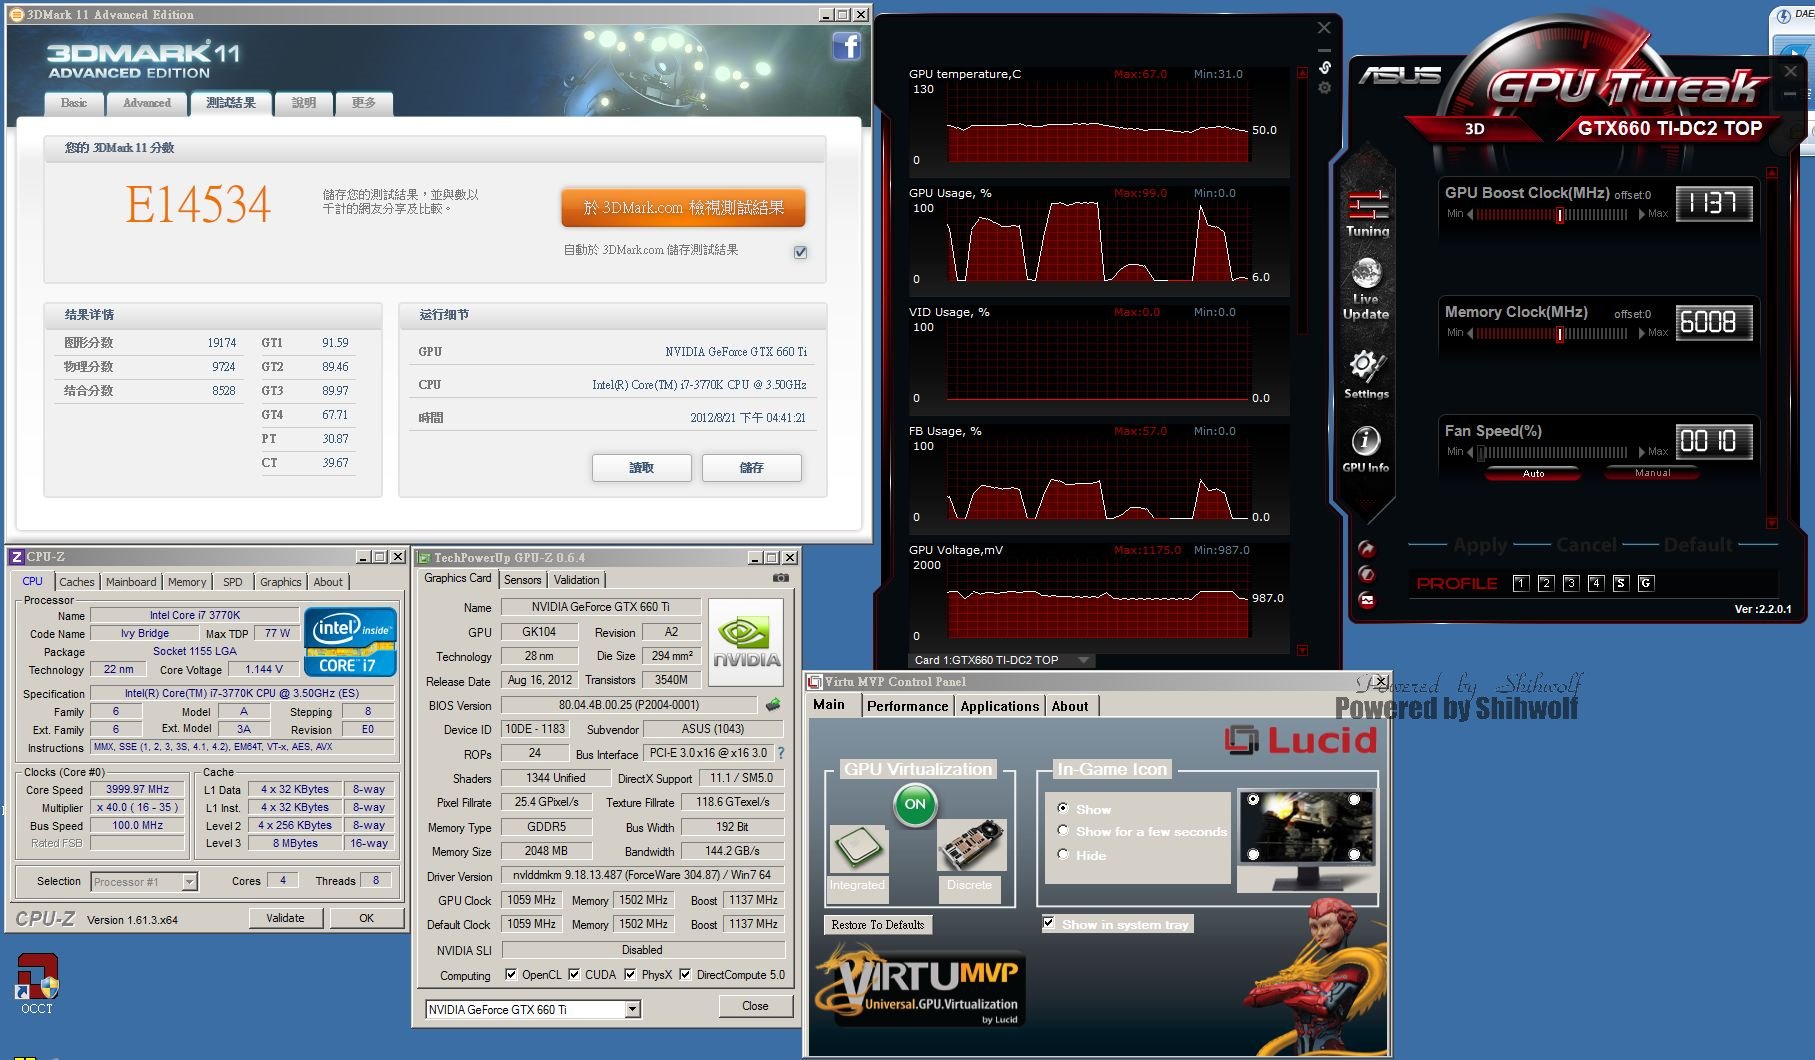
Task: Click the Intel Core i7 logo in CPU-Z
Action: coord(351,641)
